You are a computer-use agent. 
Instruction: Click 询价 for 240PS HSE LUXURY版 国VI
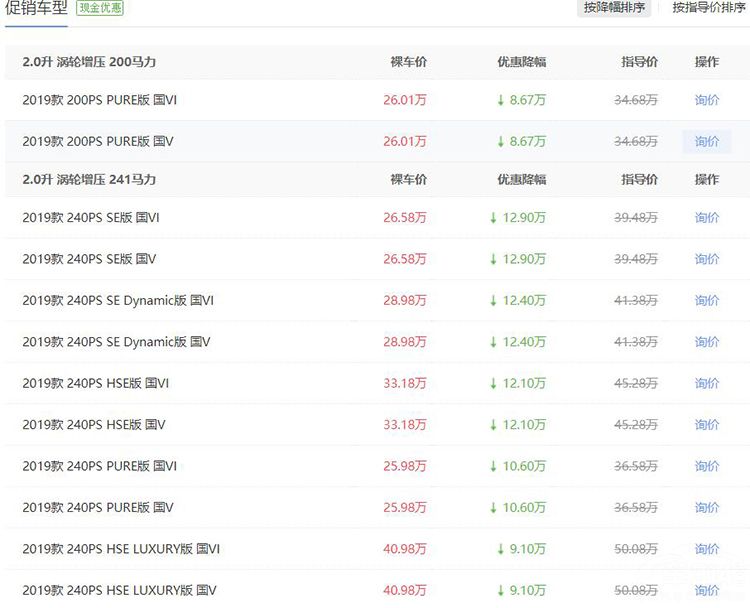(x=707, y=549)
